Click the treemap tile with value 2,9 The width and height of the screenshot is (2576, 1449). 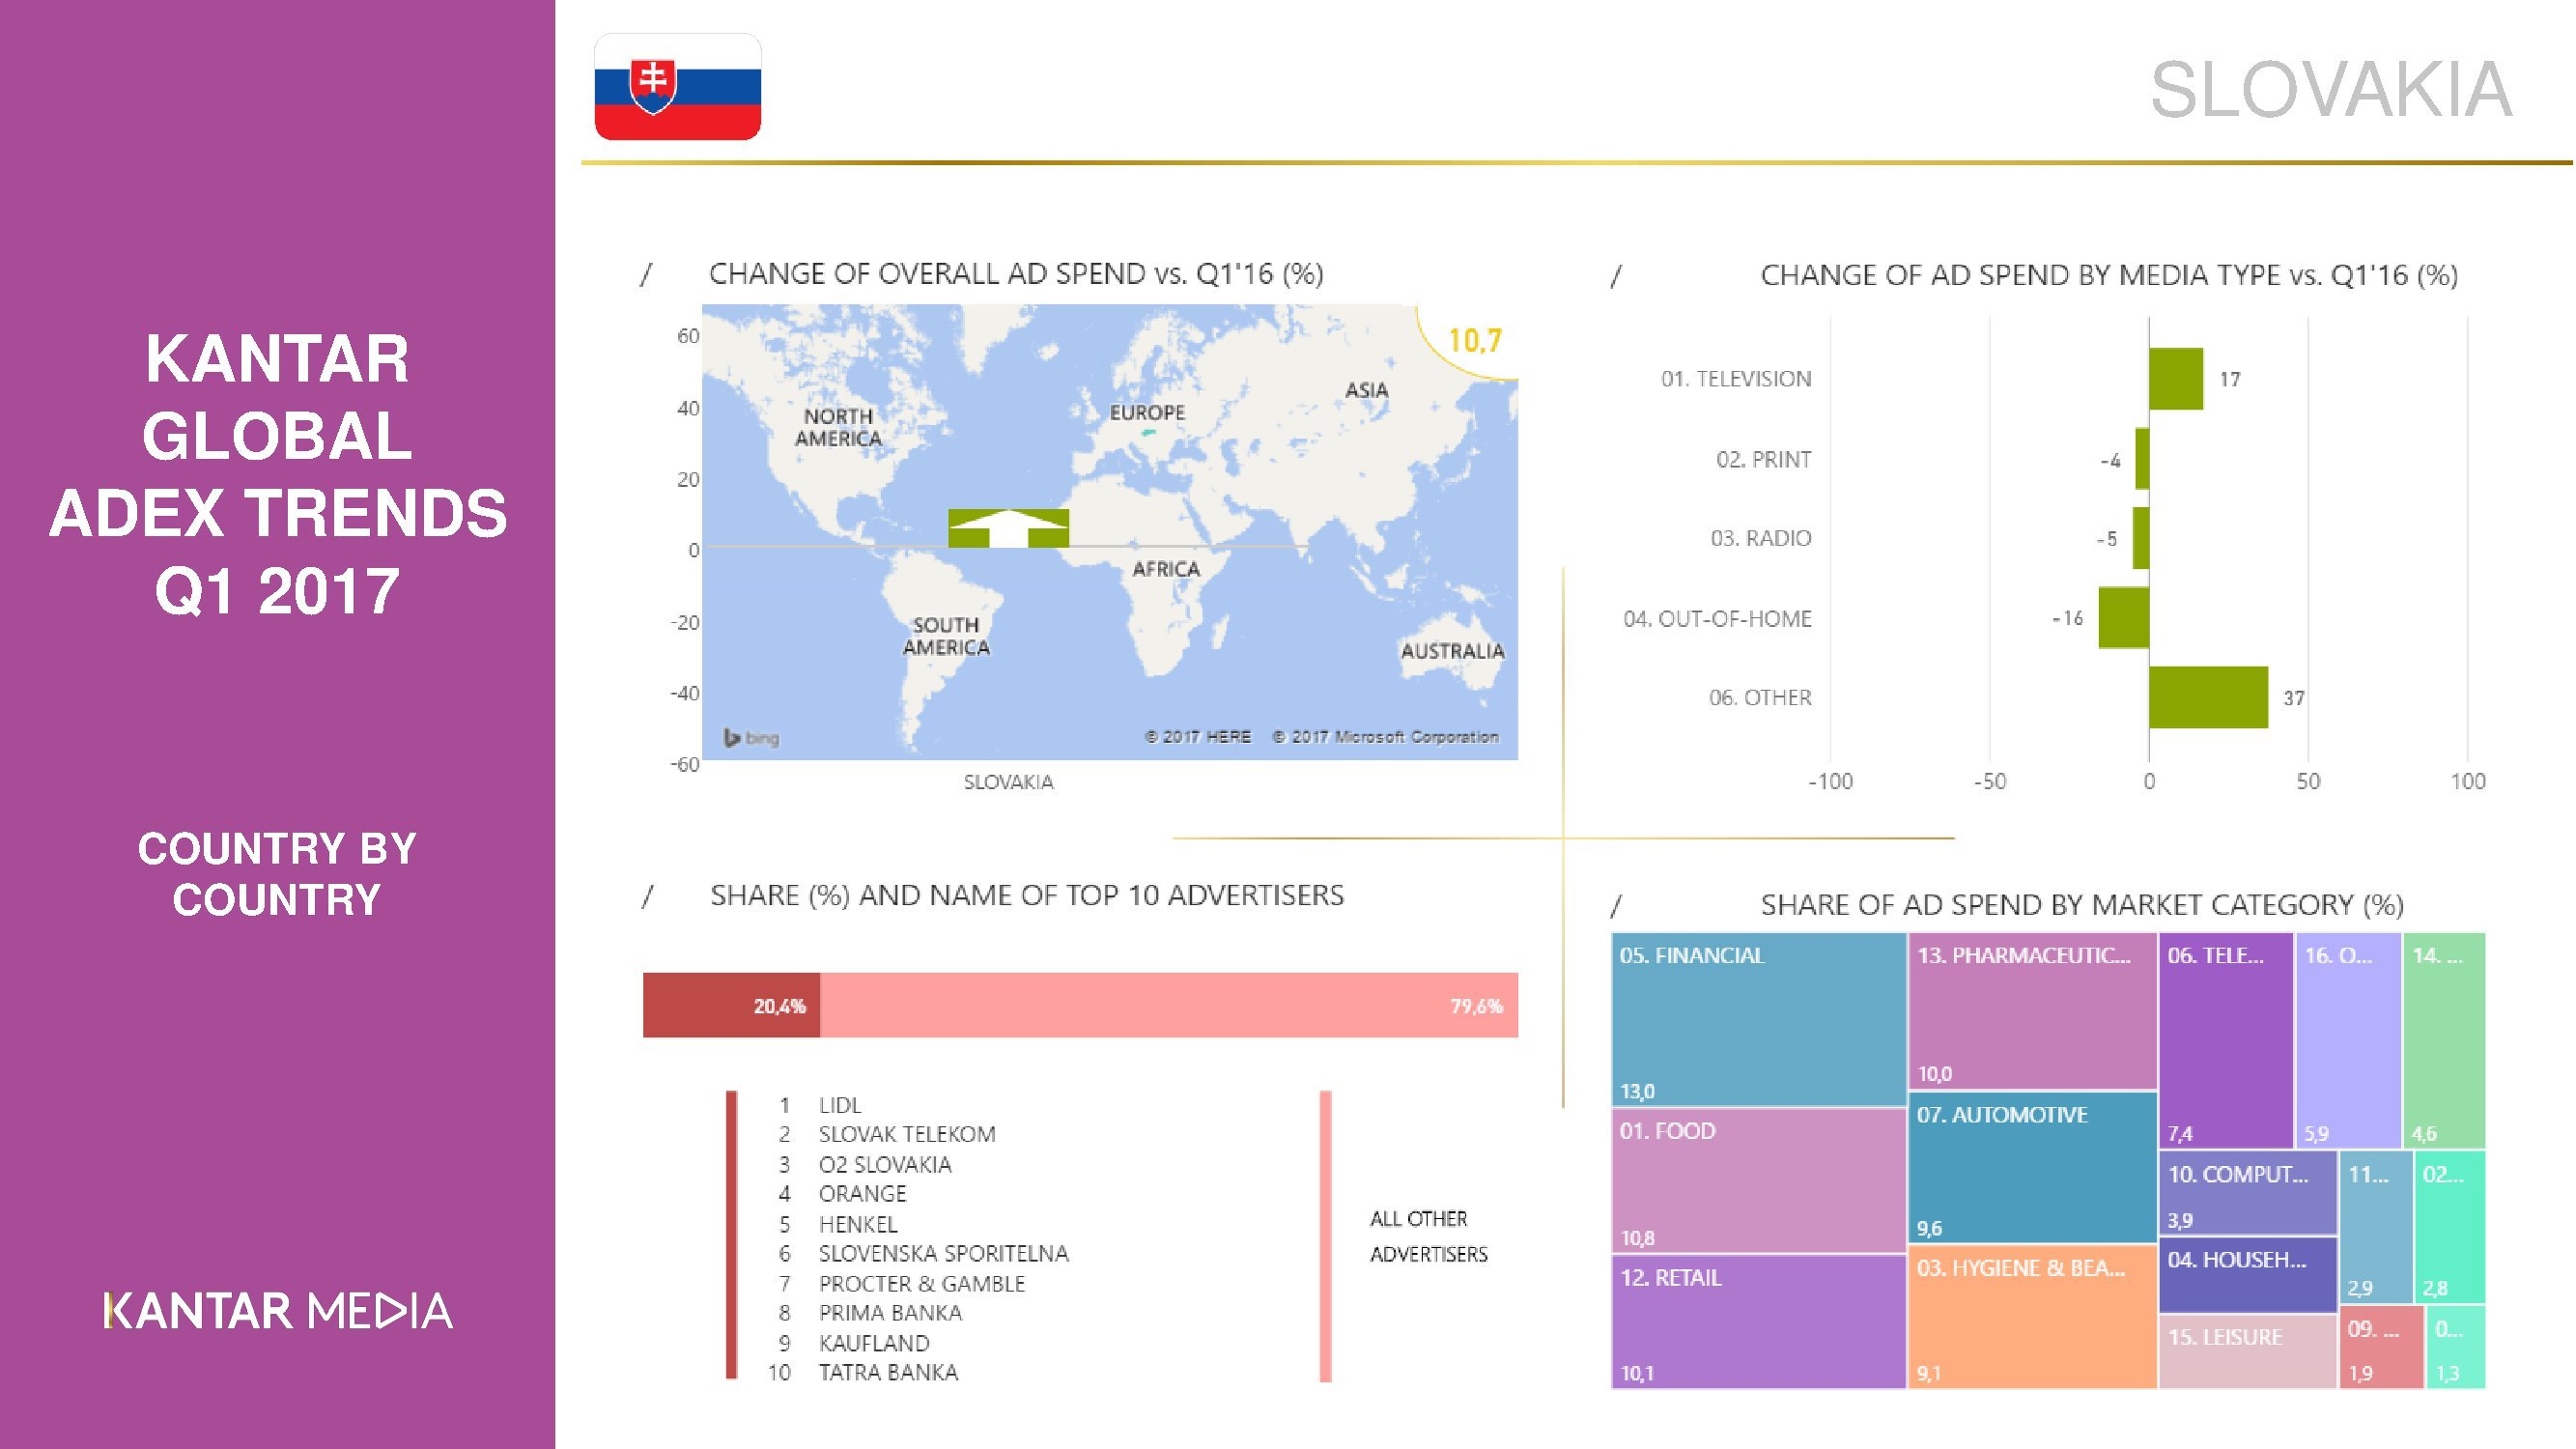[2376, 1227]
